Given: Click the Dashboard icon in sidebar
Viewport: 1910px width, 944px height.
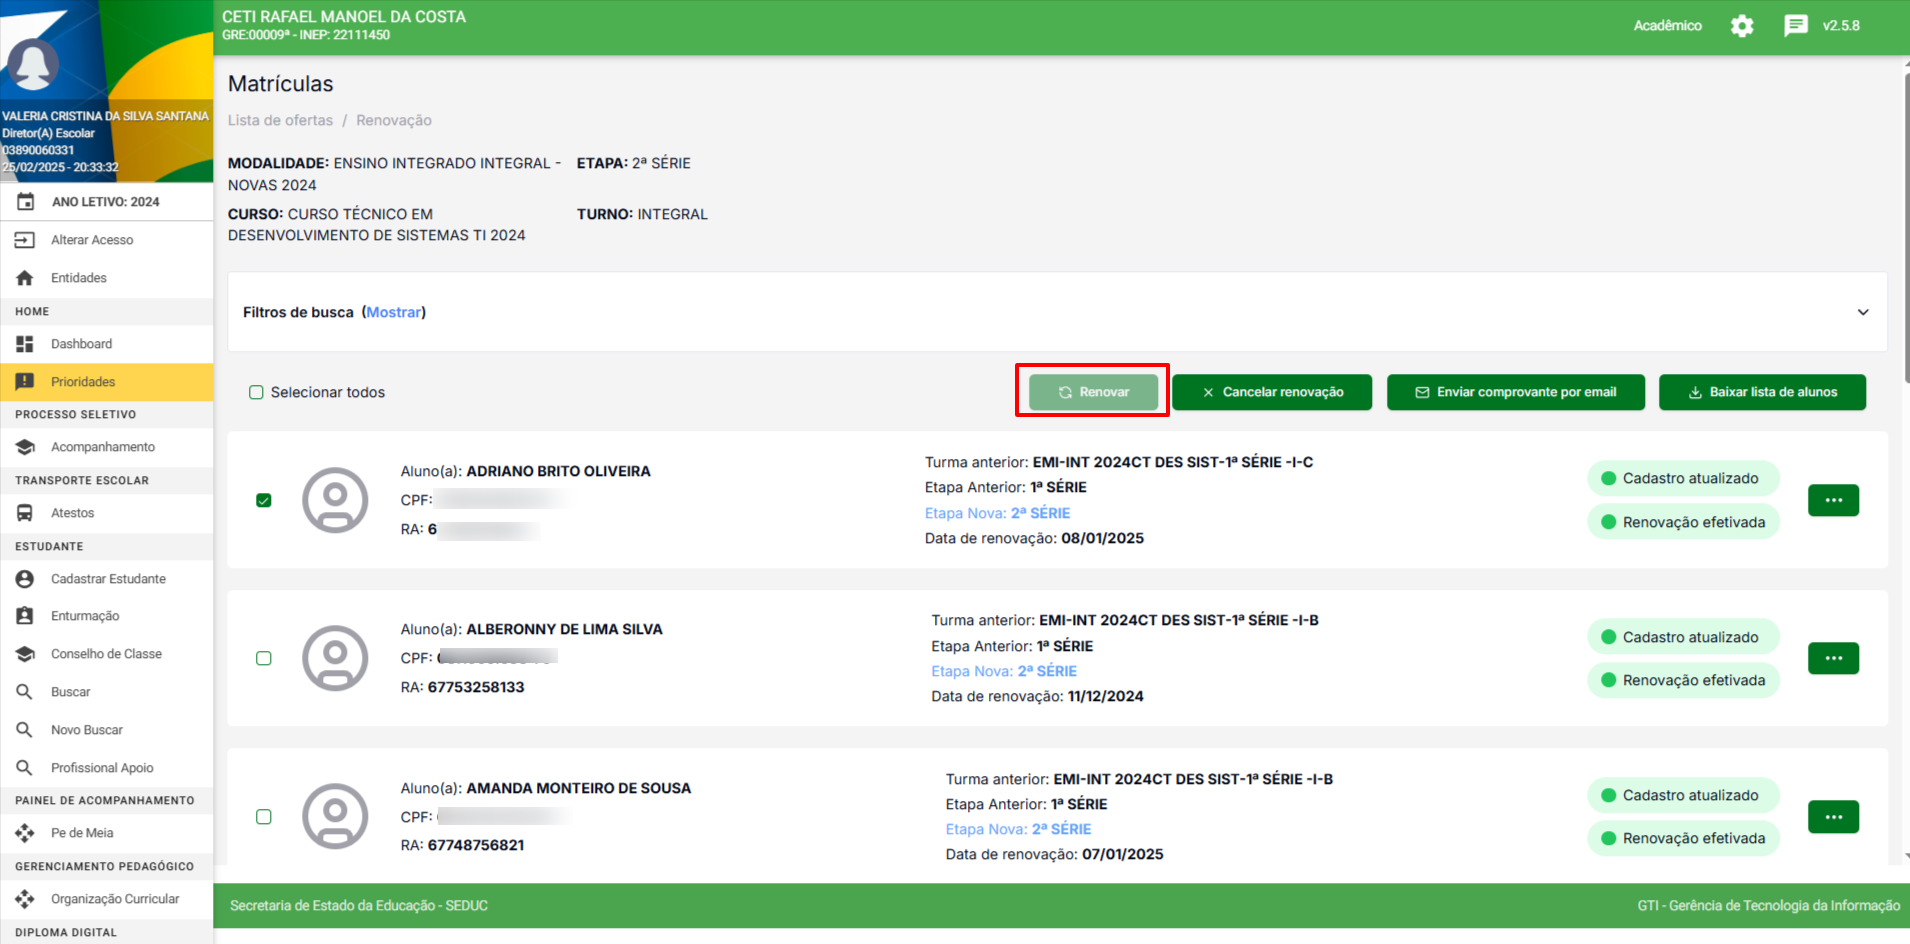Looking at the screenshot, I should point(25,344).
